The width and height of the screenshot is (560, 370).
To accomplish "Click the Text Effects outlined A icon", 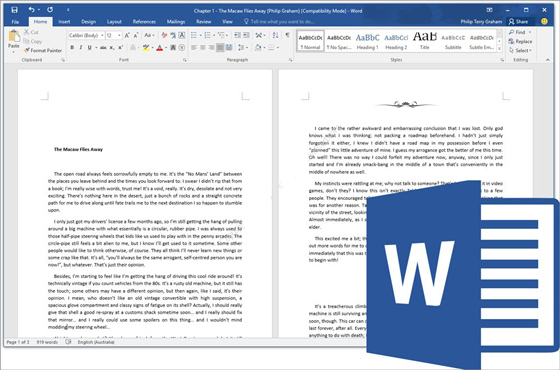I will pos(133,48).
